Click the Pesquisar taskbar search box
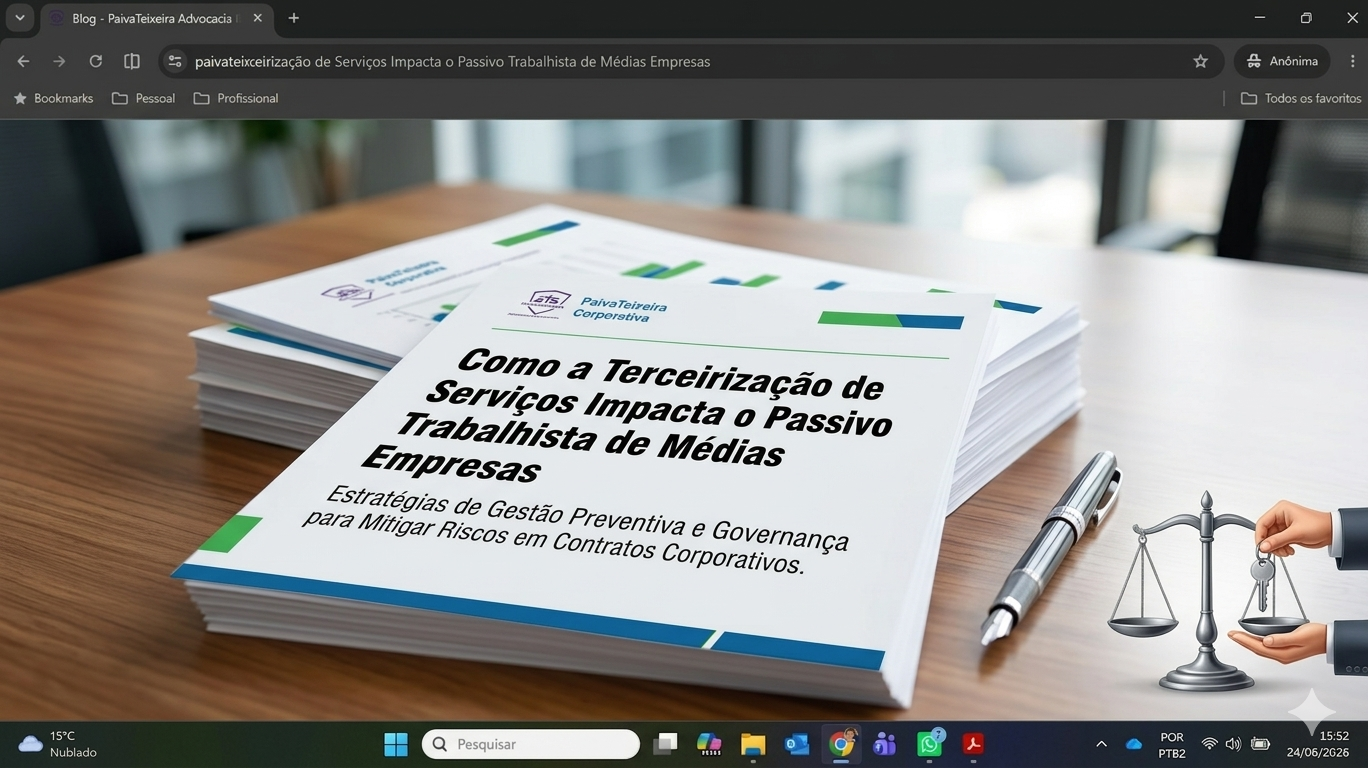The width and height of the screenshot is (1368, 768). click(531, 744)
